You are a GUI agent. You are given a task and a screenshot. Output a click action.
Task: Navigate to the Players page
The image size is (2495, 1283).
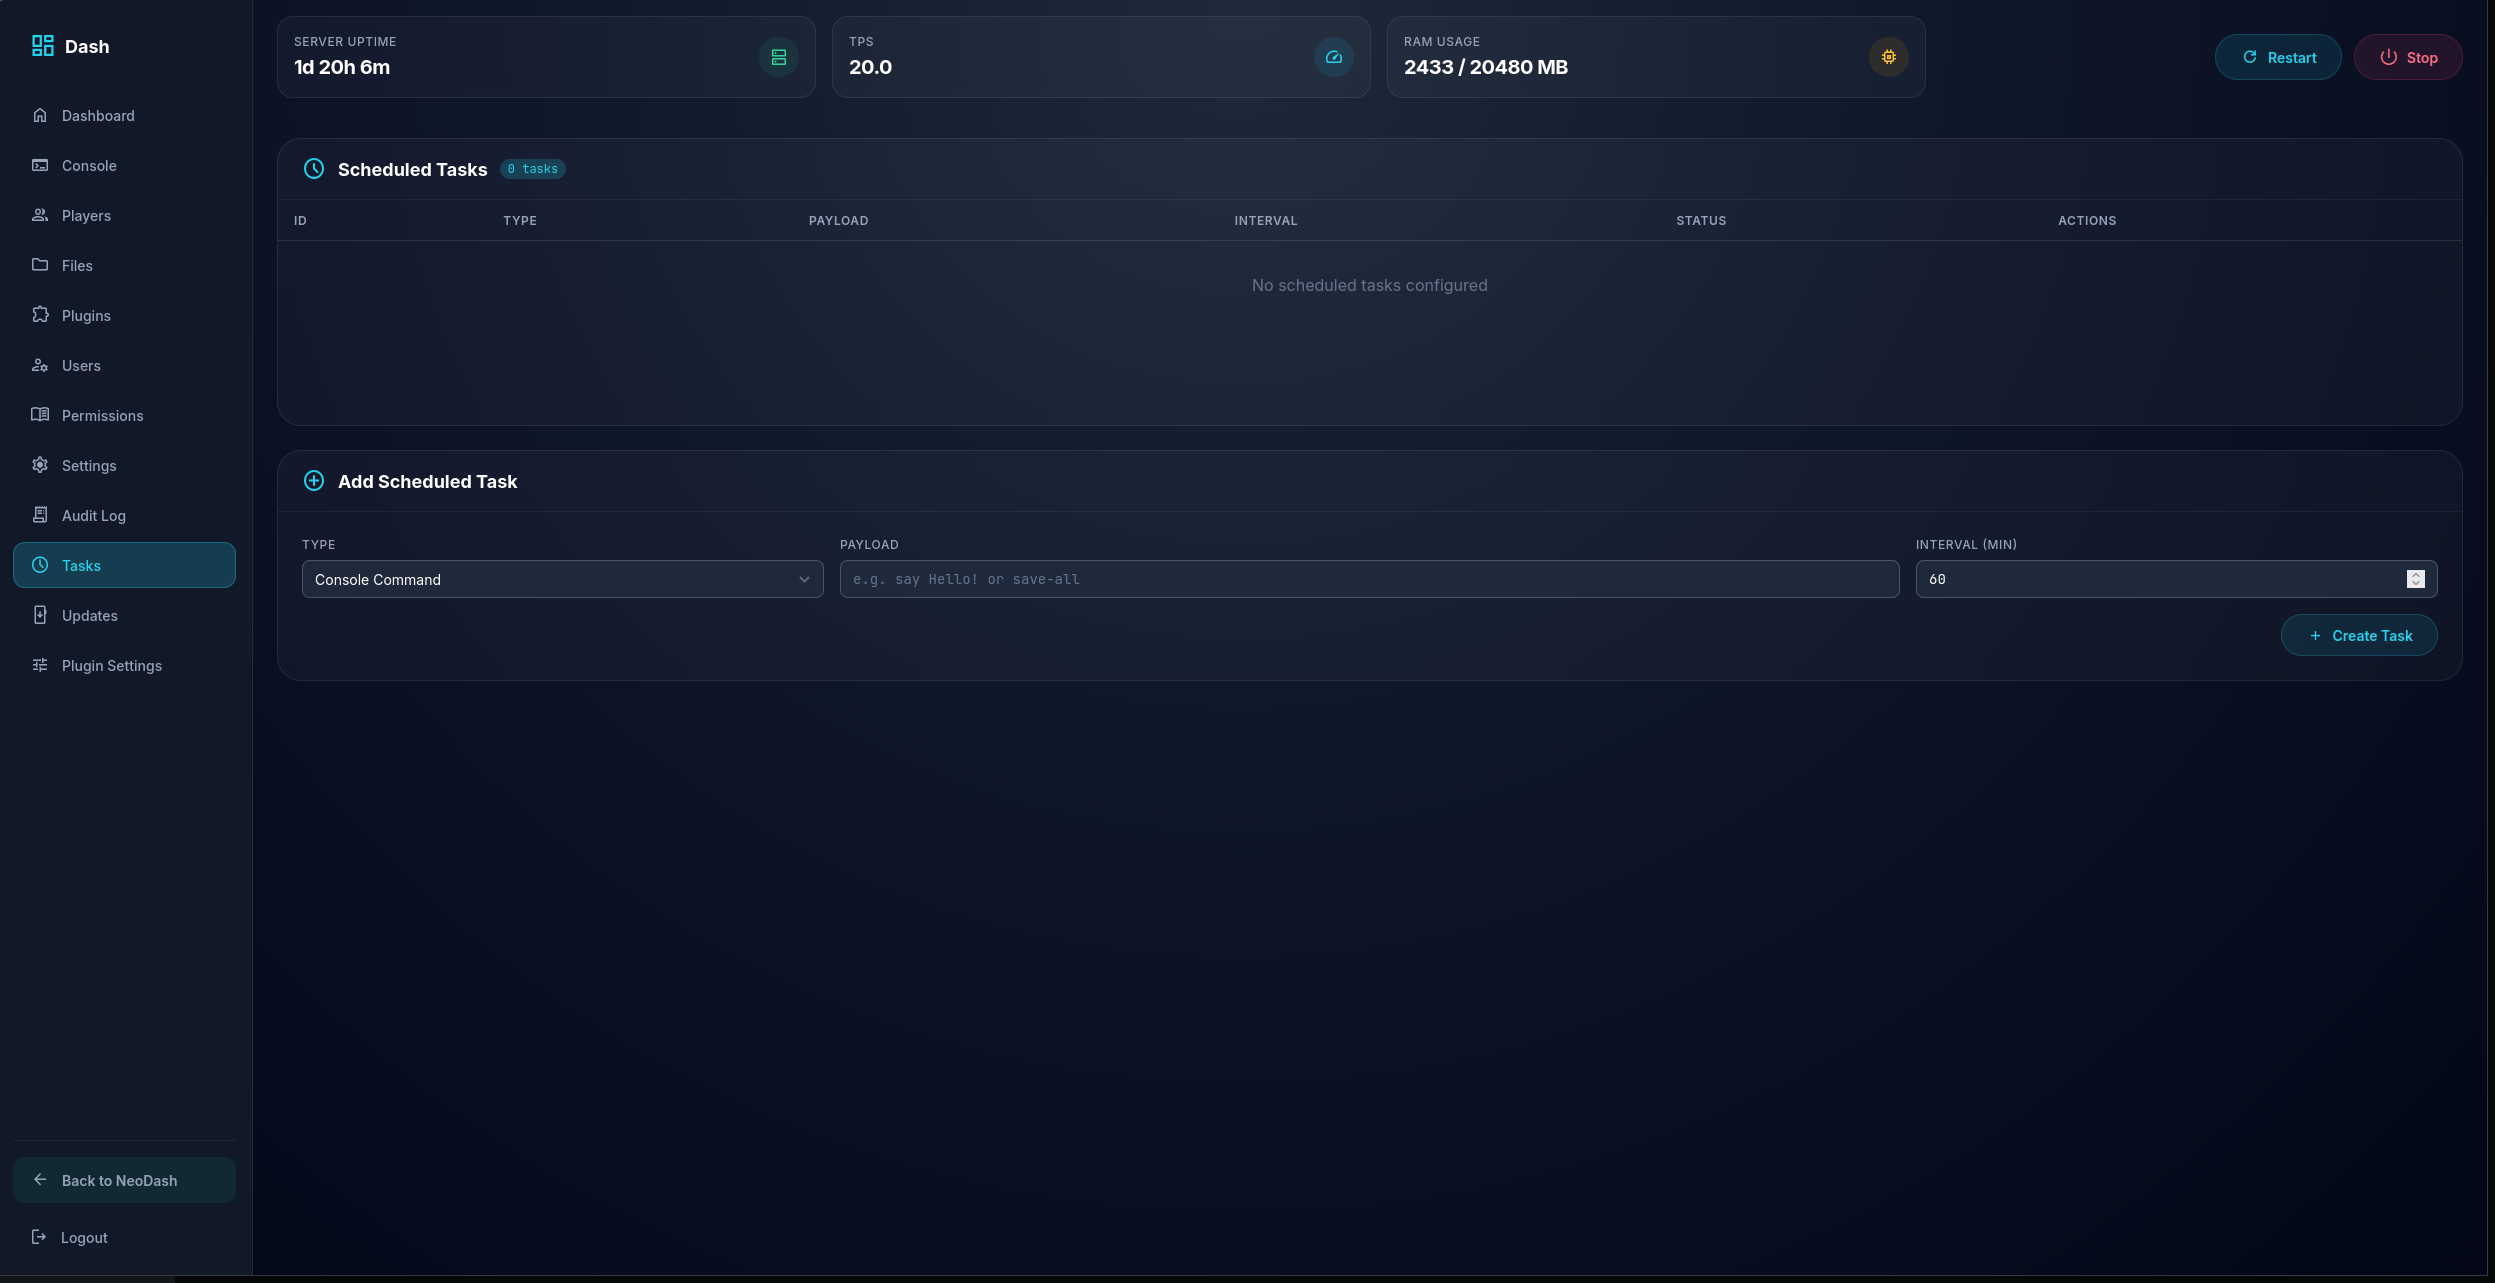click(x=124, y=215)
